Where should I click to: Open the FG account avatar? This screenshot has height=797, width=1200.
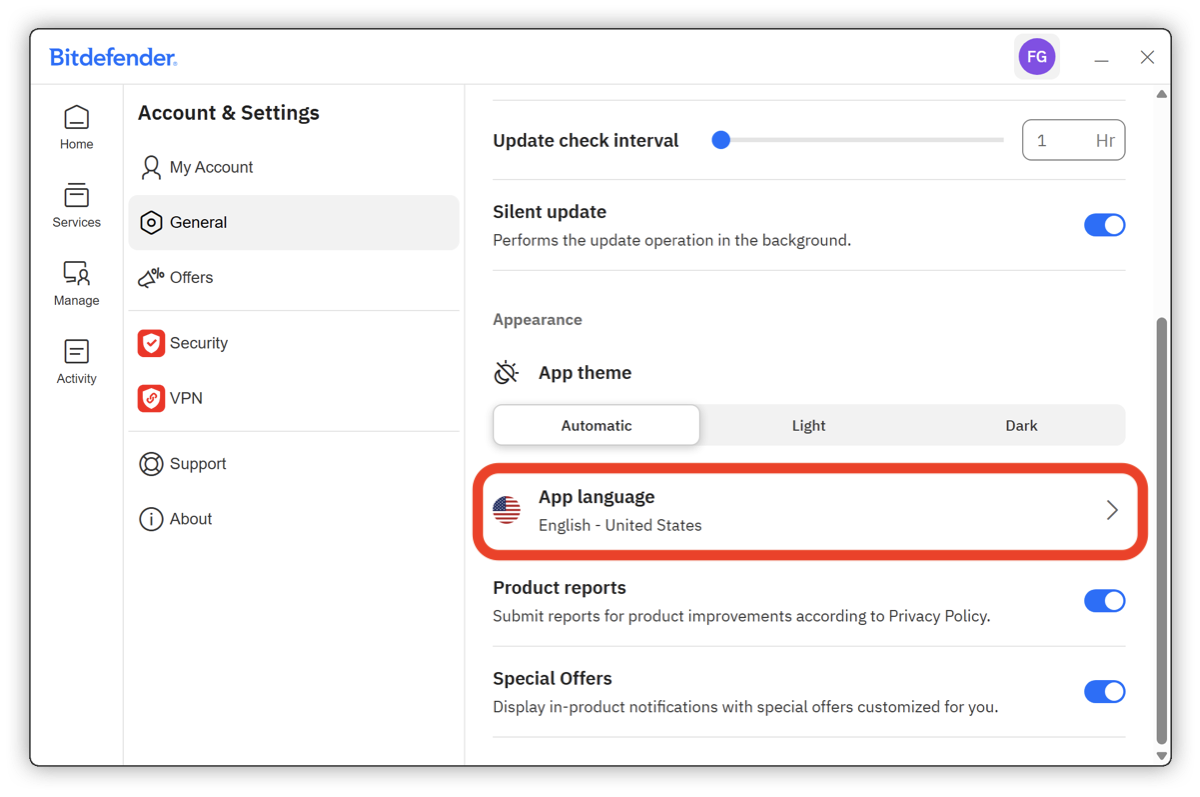click(1037, 57)
